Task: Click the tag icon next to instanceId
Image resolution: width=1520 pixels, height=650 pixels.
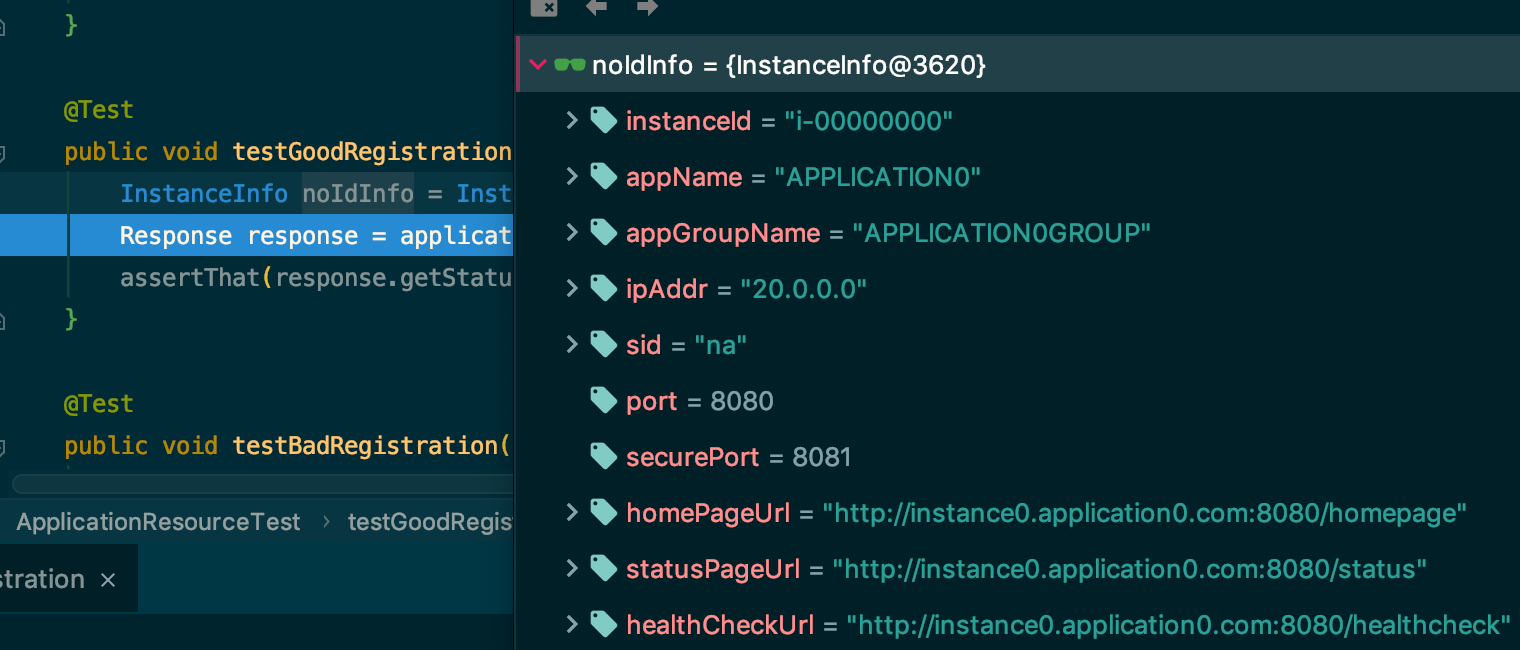Action: click(x=603, y=121)
